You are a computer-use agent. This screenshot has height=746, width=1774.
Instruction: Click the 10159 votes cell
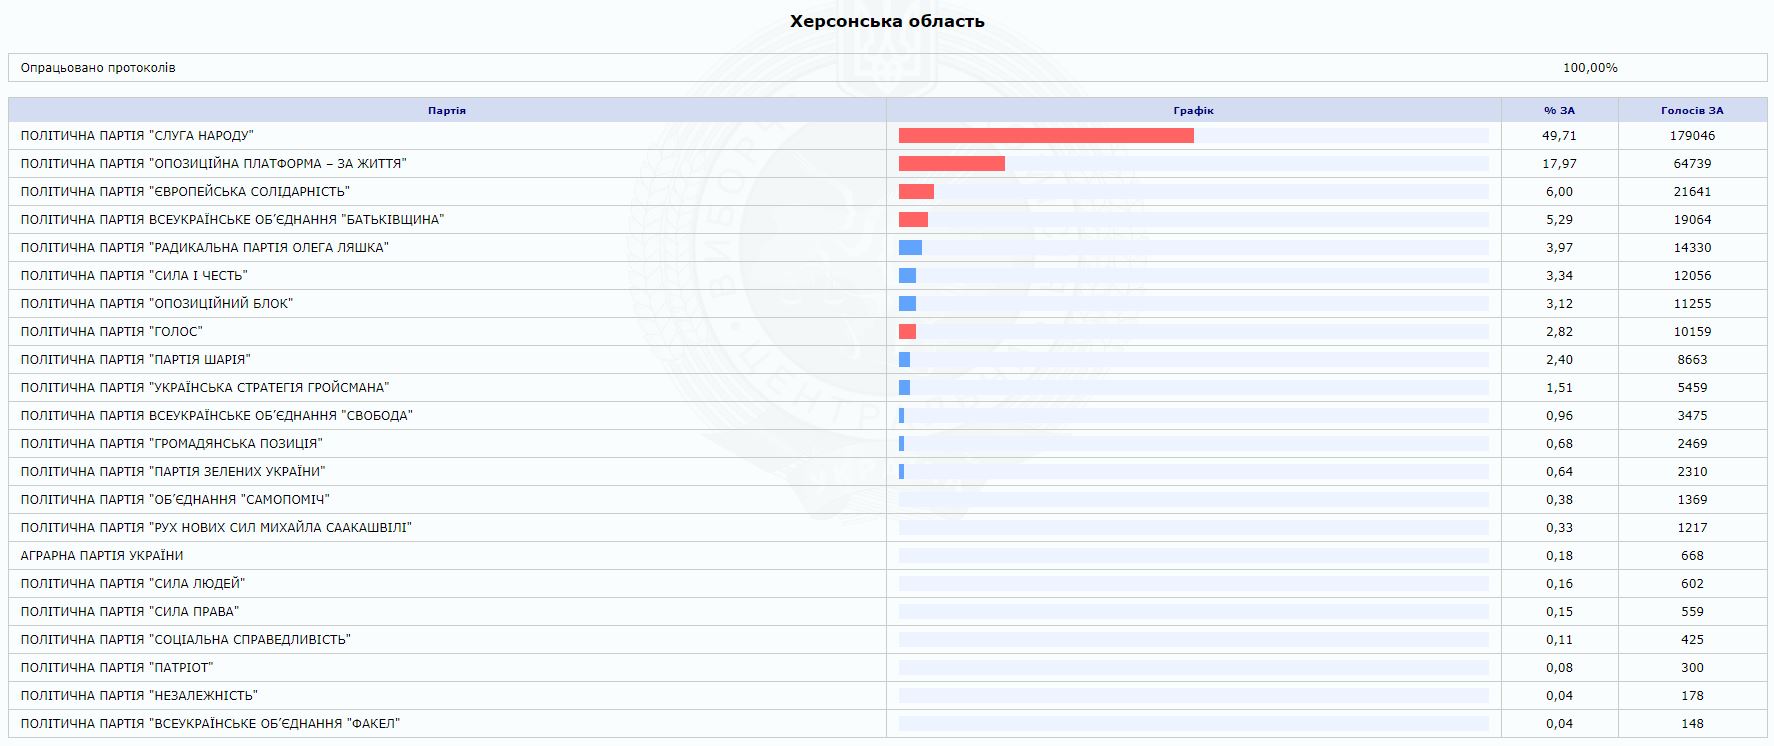click(1692, 332)
